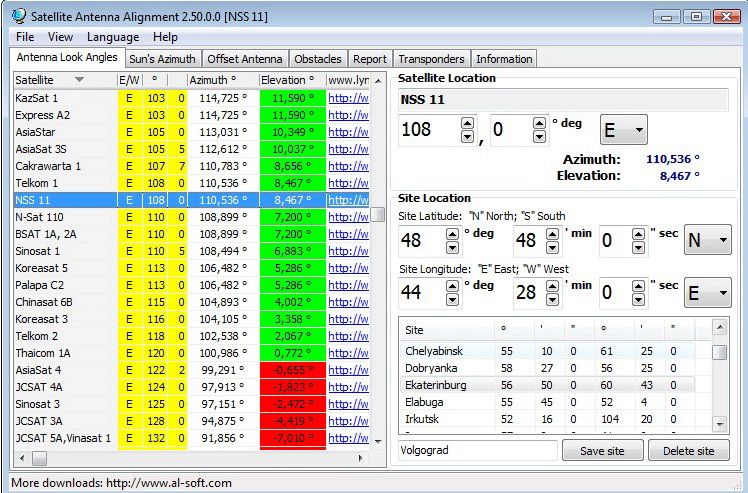
Task: Decrease site longitude seconds spinner
Action: (x=637, y=299)
